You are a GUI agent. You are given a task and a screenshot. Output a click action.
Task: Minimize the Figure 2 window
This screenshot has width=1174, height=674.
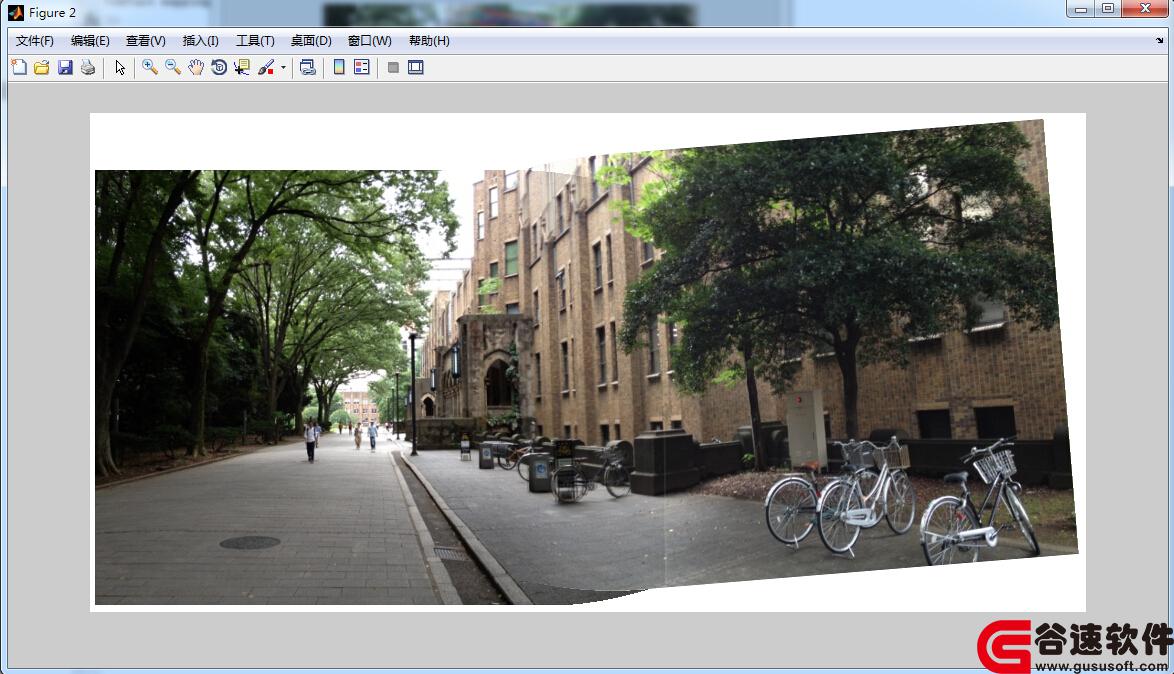tap(1080, 9)
